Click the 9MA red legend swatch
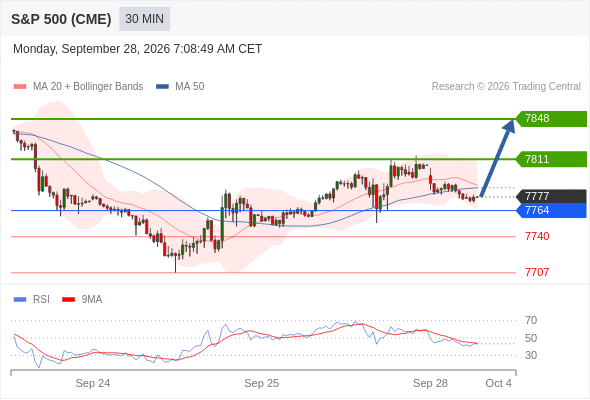The image size is (590, 400). (68, 300)
